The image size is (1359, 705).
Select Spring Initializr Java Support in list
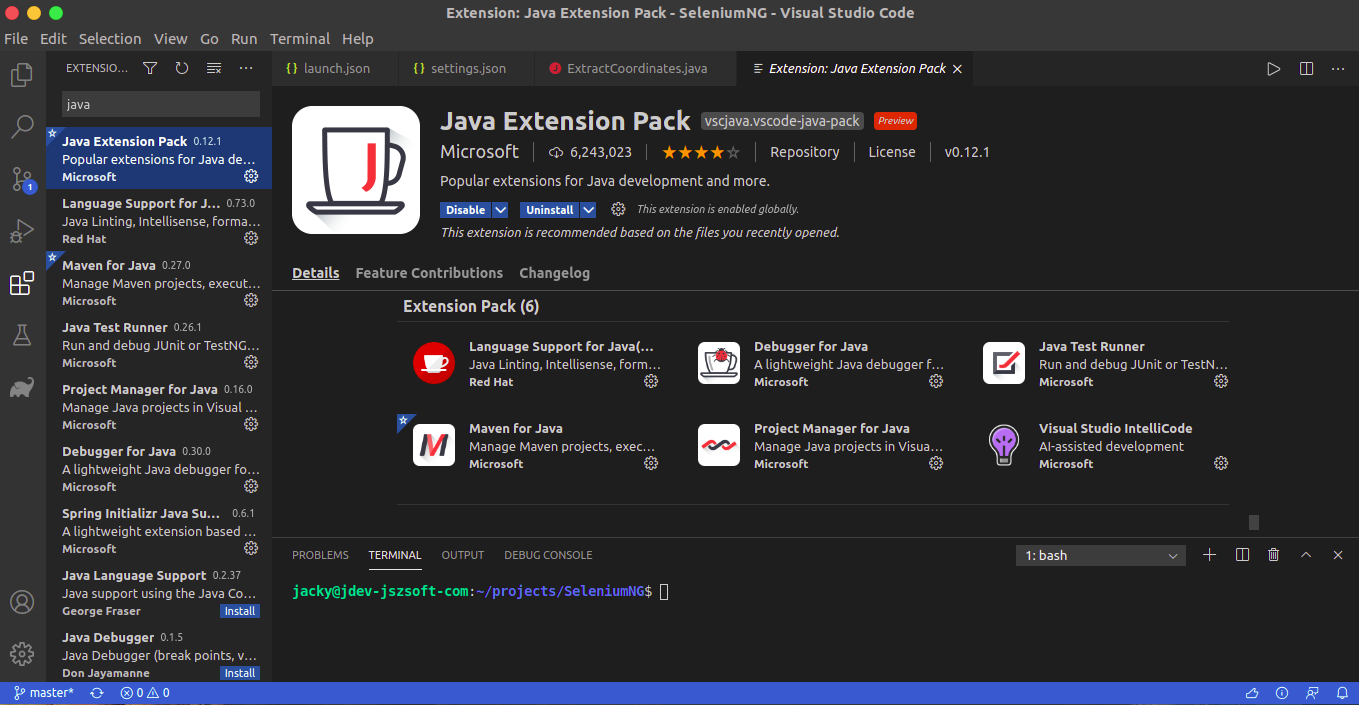coord(159,531)
